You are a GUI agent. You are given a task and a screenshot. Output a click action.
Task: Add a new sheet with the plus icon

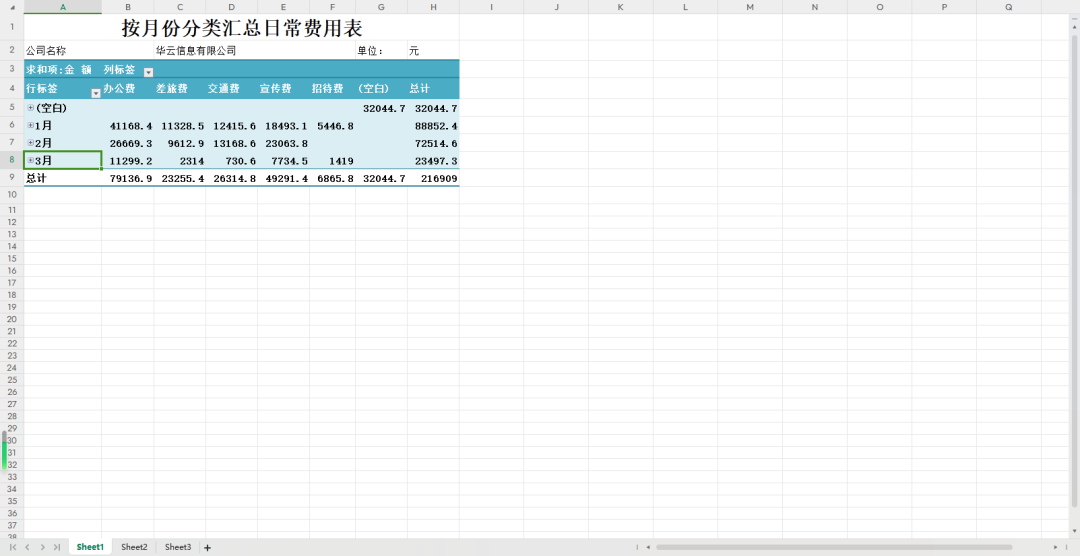point(207,548)
